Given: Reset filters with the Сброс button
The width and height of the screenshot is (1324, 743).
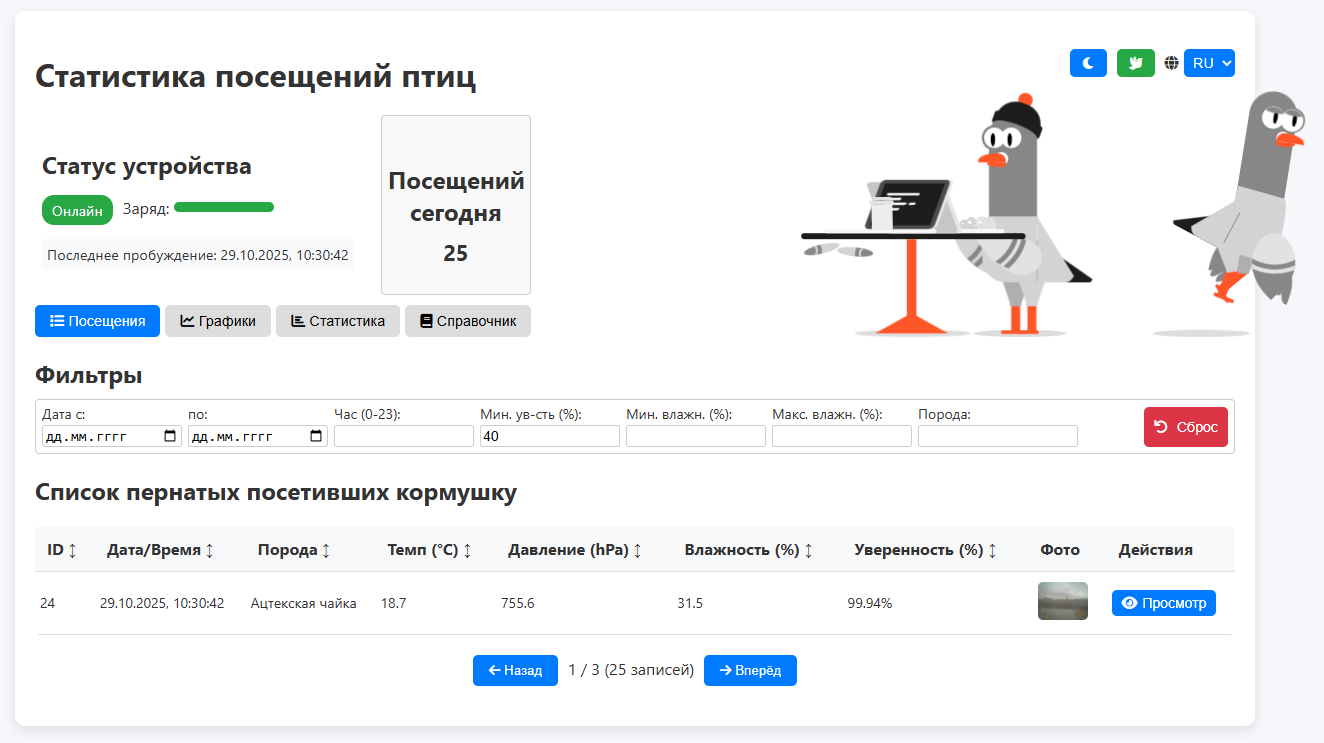Looking at the screenshot, I should [1185, 427].
